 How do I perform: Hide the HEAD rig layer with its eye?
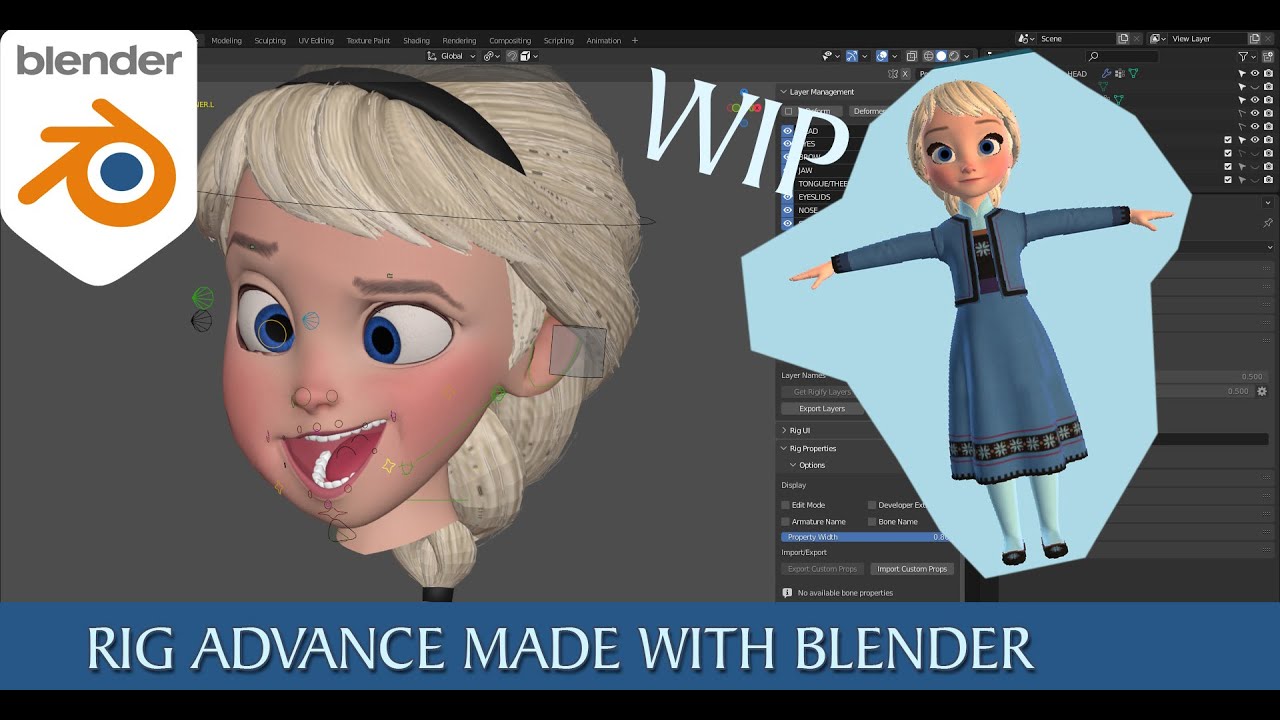(x=787, y=131)
